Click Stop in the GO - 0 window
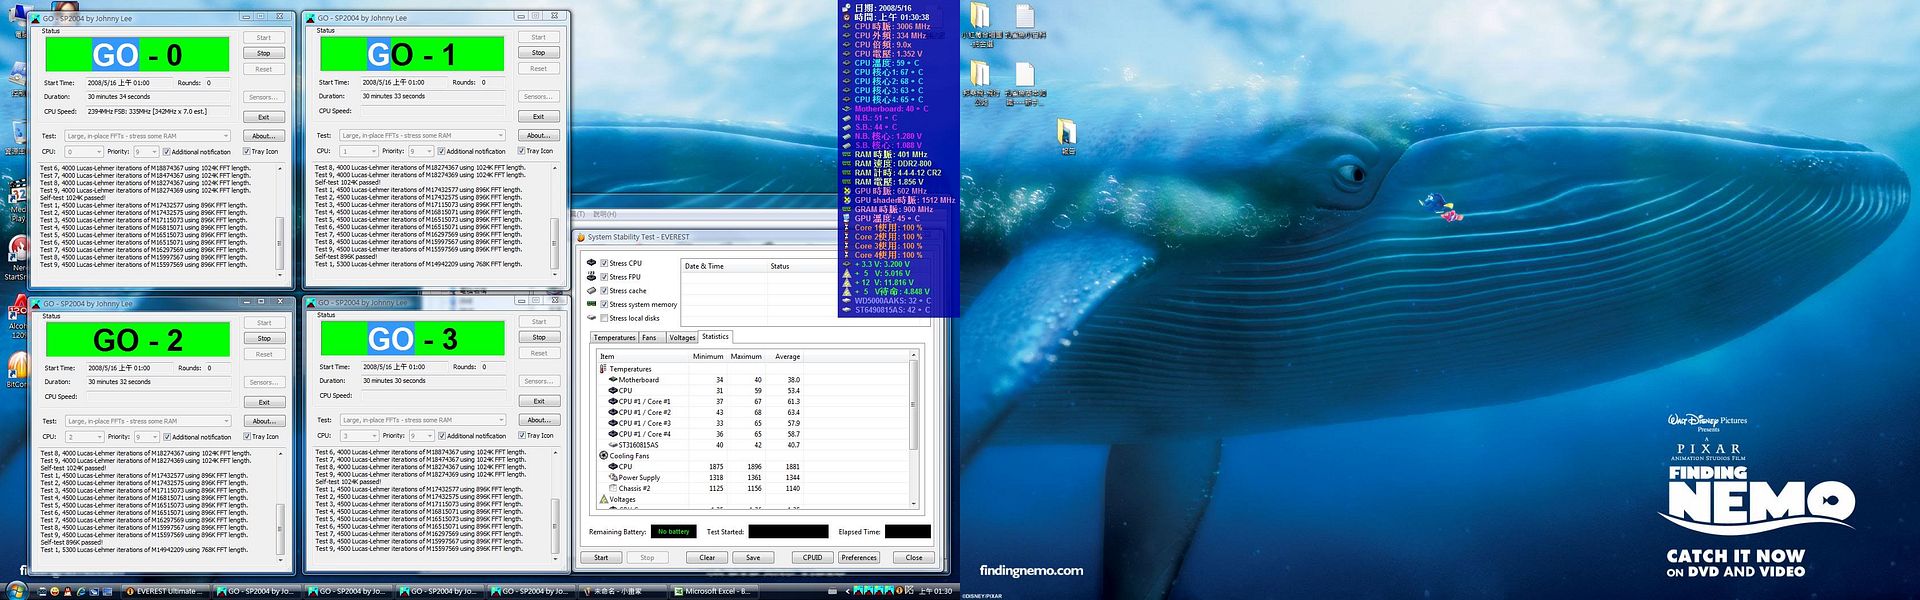The image size is (1920, 600). tap(264, 53)
